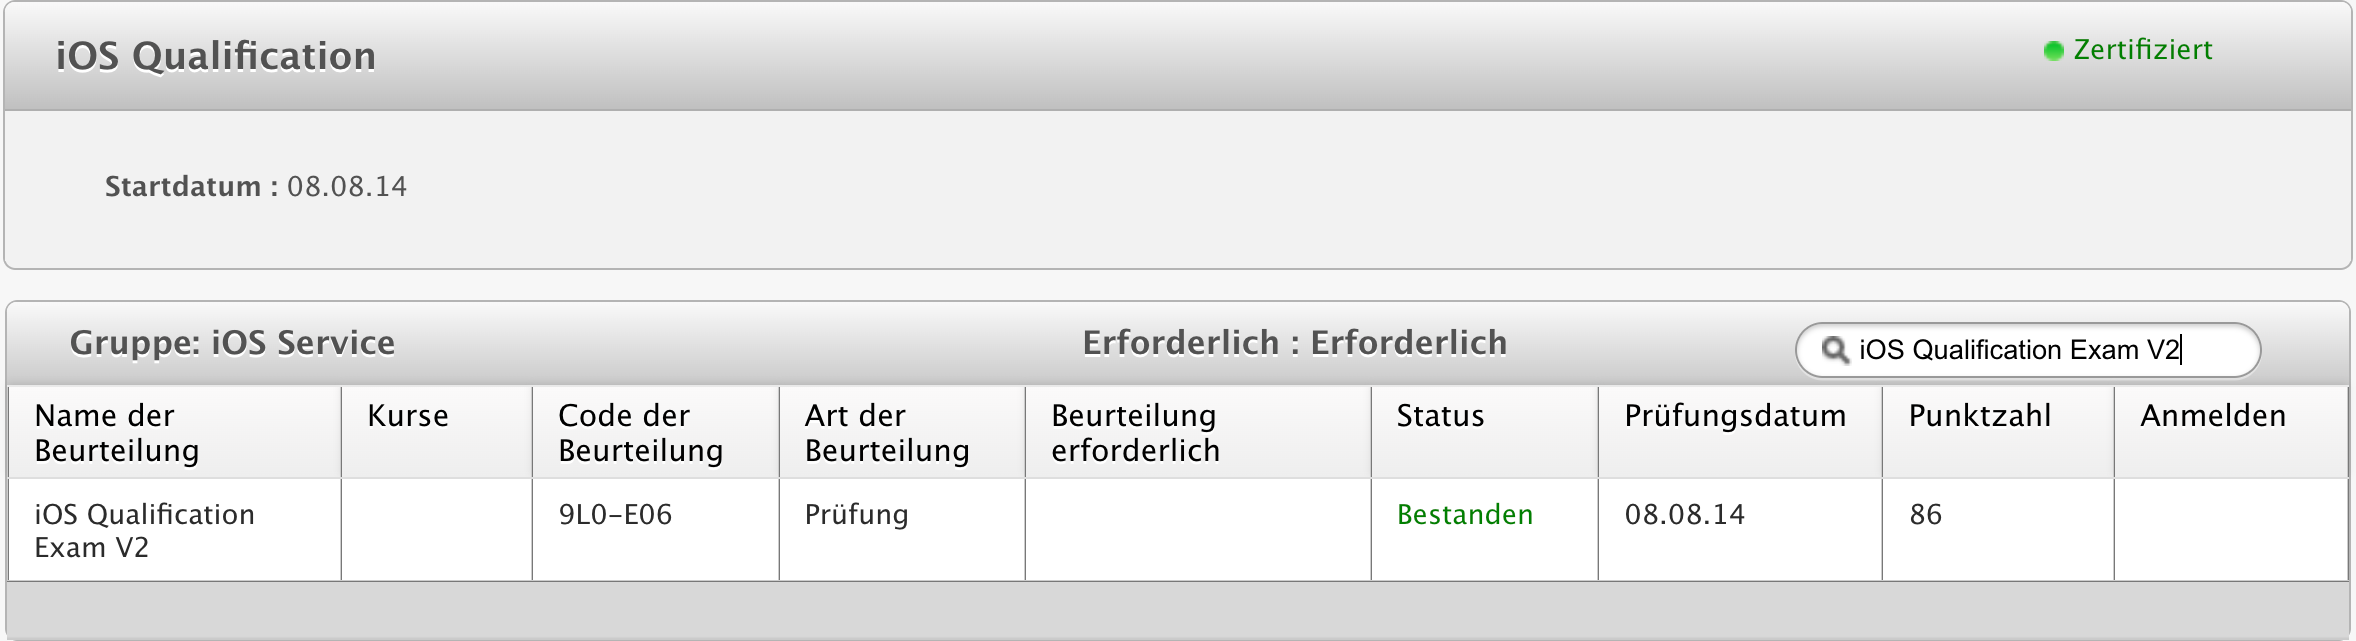Click the green 'Bestanden' status text

point(1464,515)
